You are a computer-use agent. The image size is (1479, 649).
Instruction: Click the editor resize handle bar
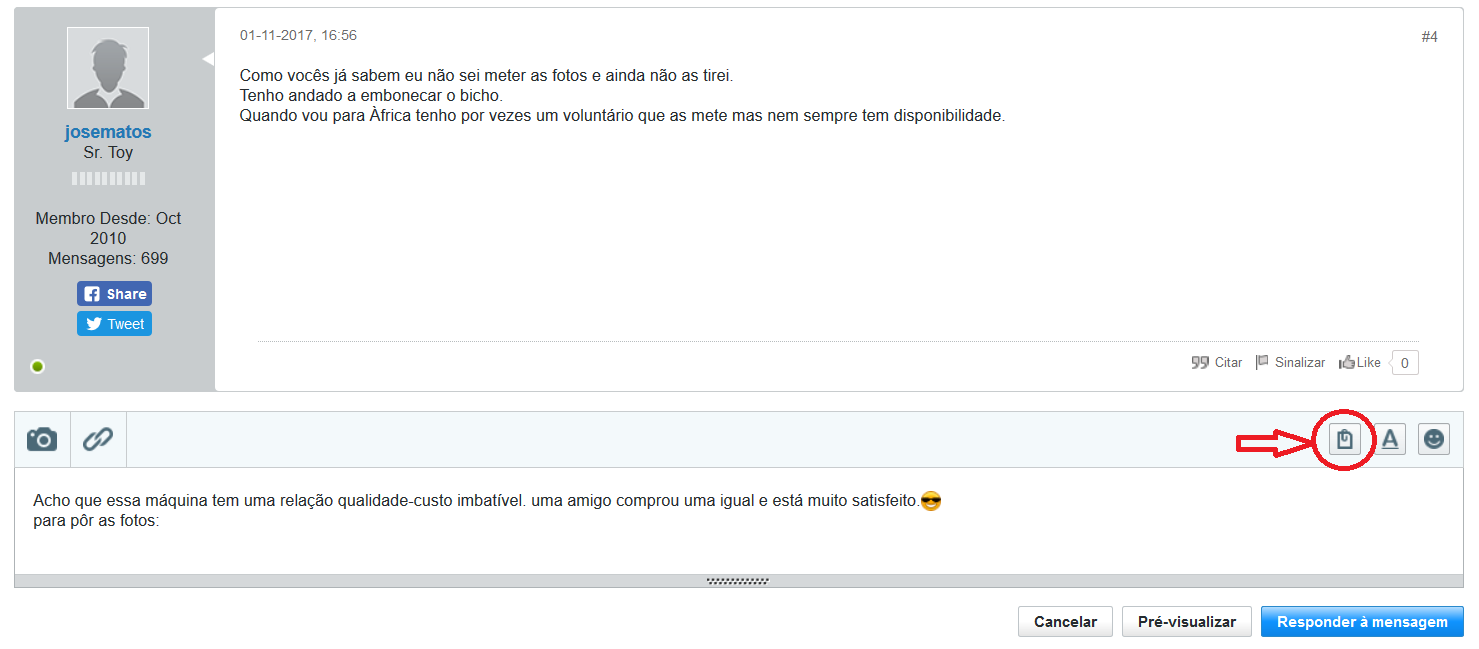pyautogui.click(x=738, y=581)
